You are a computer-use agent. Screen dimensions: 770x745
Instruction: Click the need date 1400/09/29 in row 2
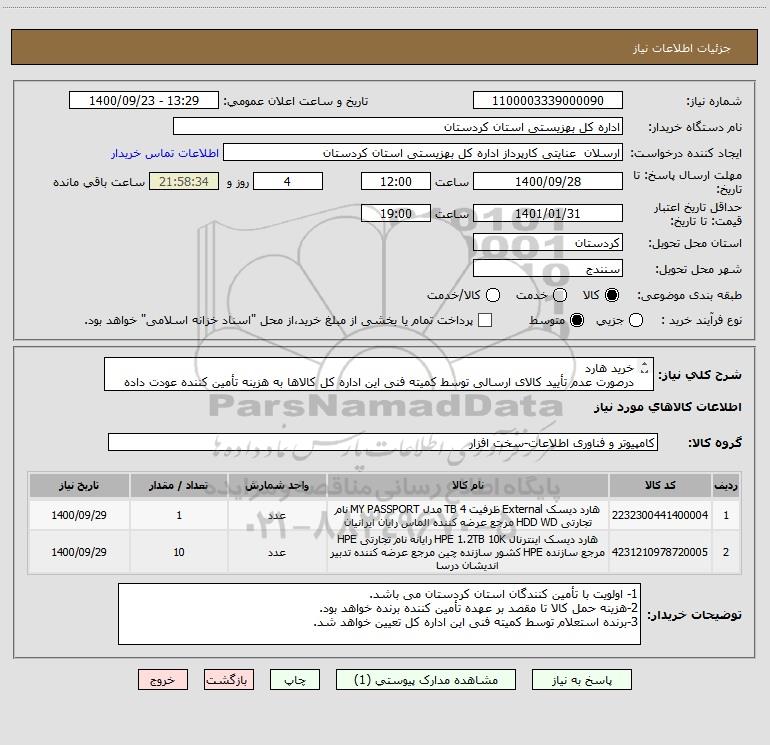pos(79,552)
